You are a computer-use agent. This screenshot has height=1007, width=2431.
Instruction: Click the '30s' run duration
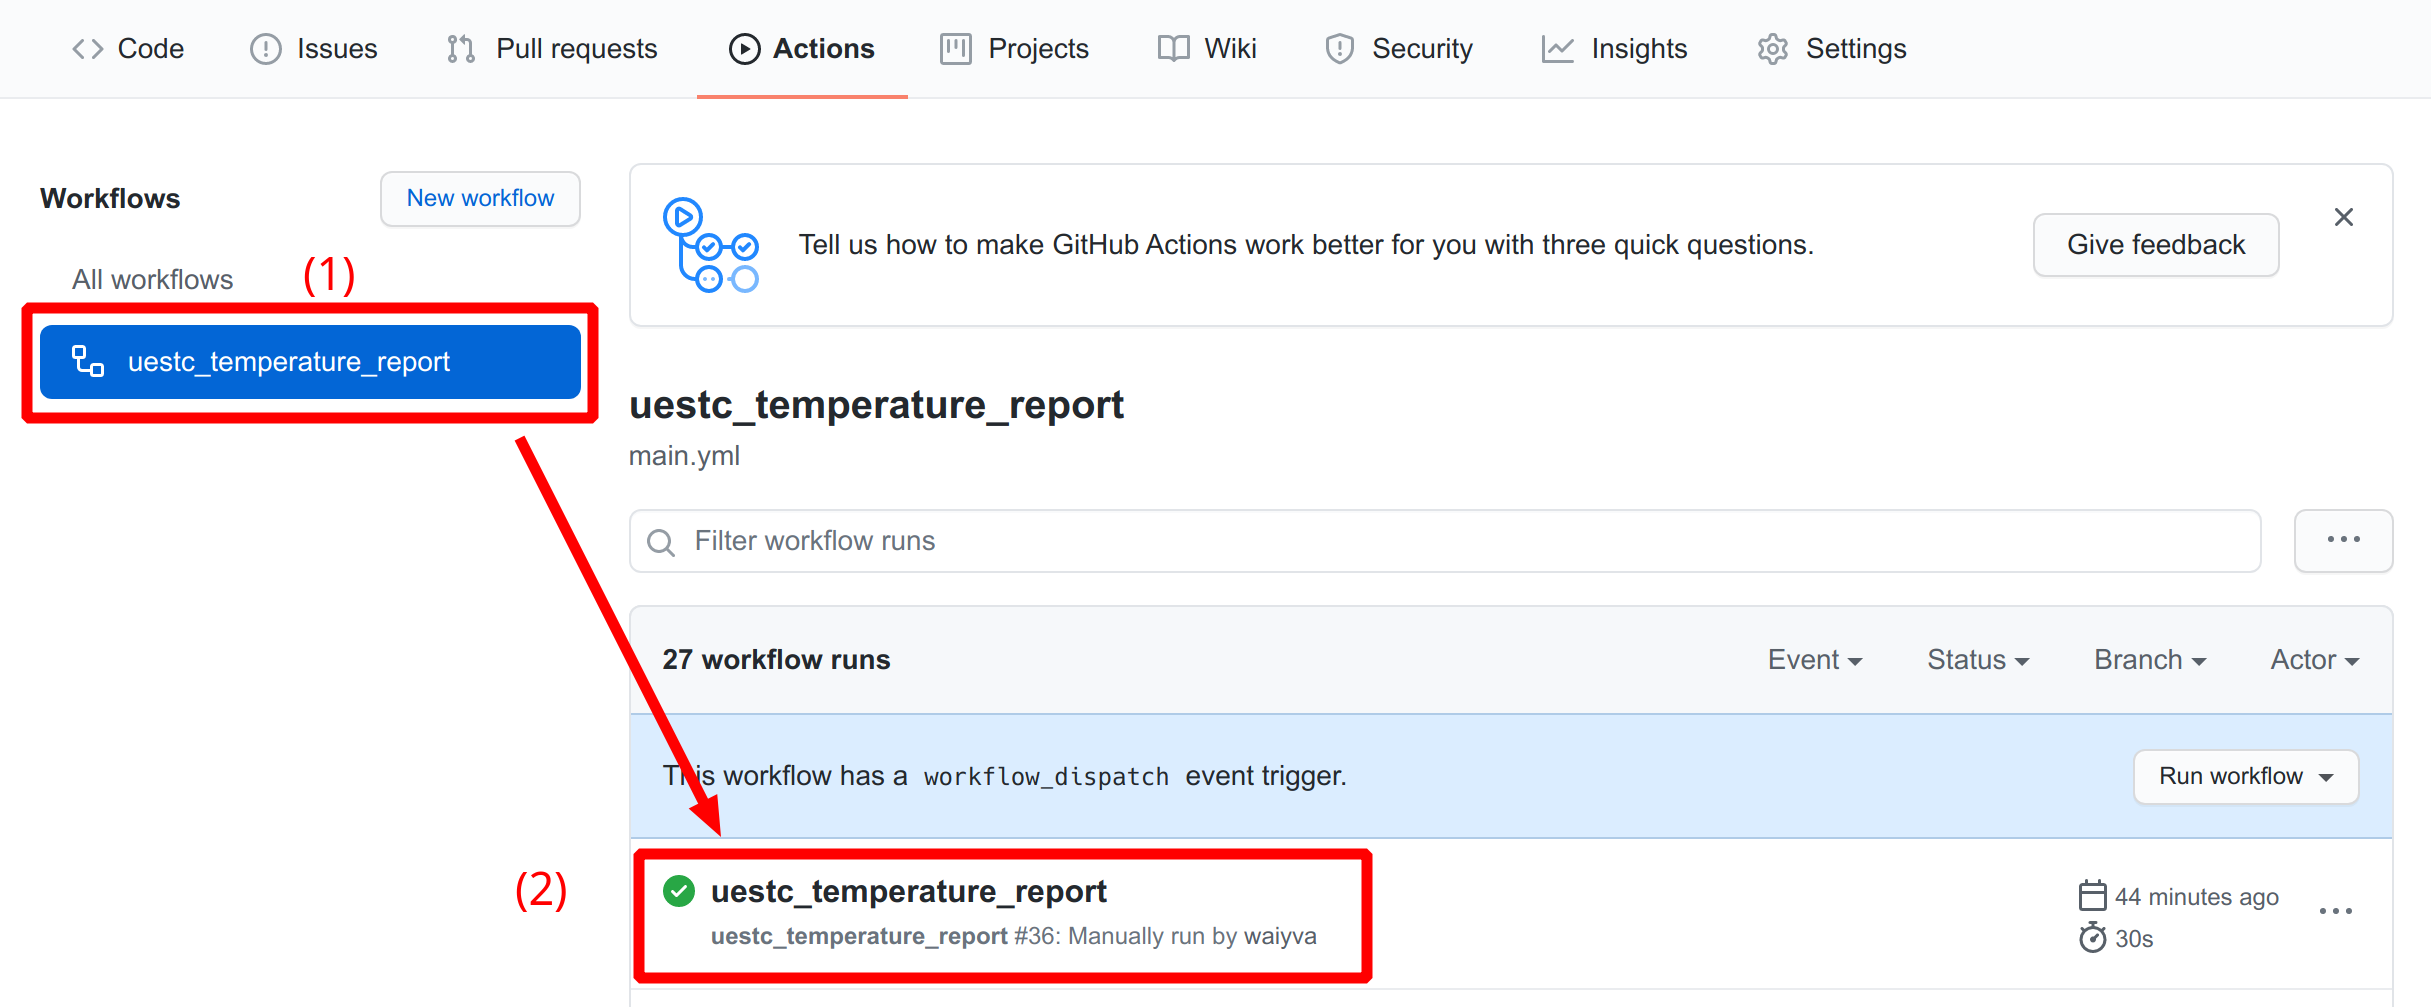2134,939
